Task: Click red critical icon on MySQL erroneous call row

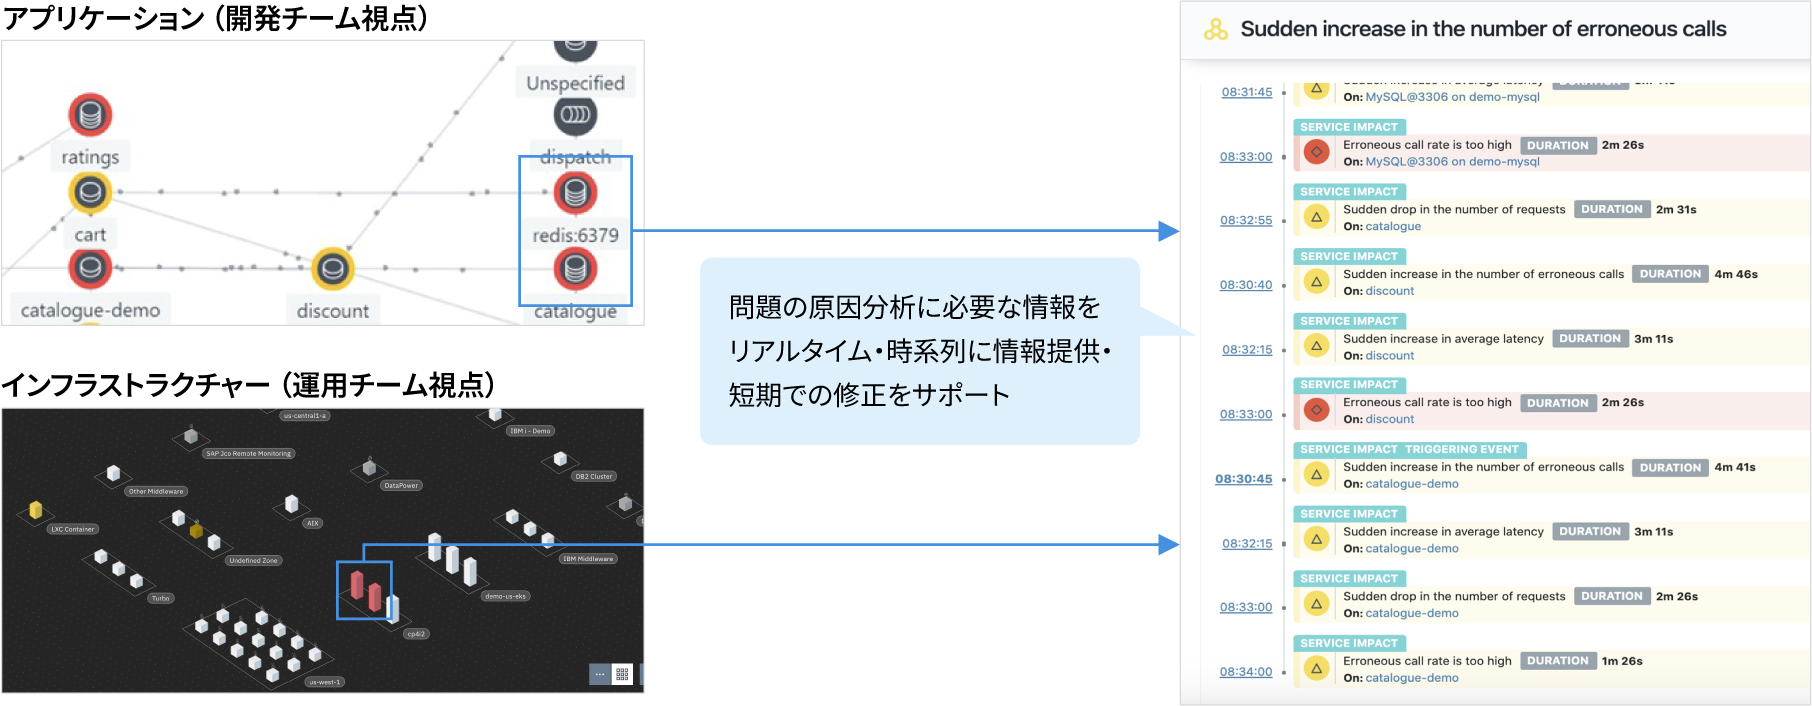Action: pos(1317,152)
